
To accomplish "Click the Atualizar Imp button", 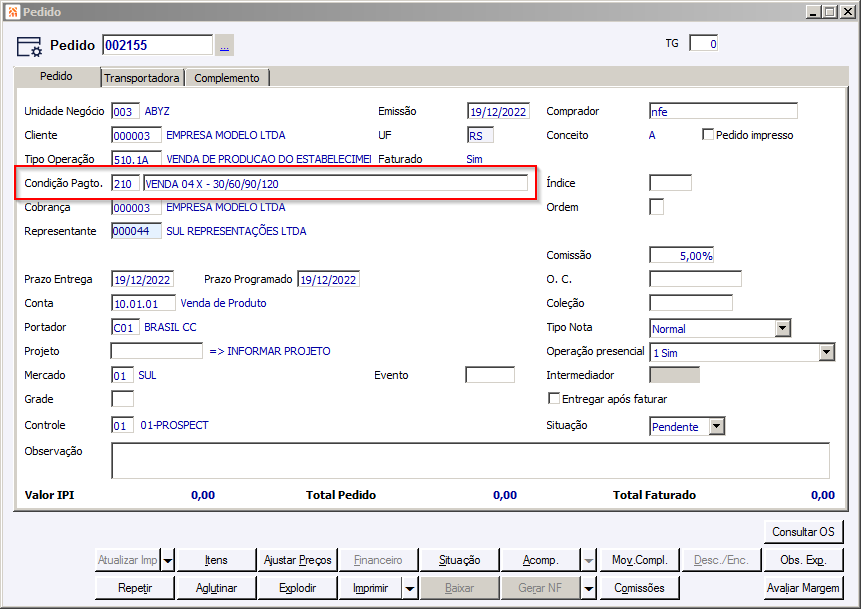I will click(127, 560).
